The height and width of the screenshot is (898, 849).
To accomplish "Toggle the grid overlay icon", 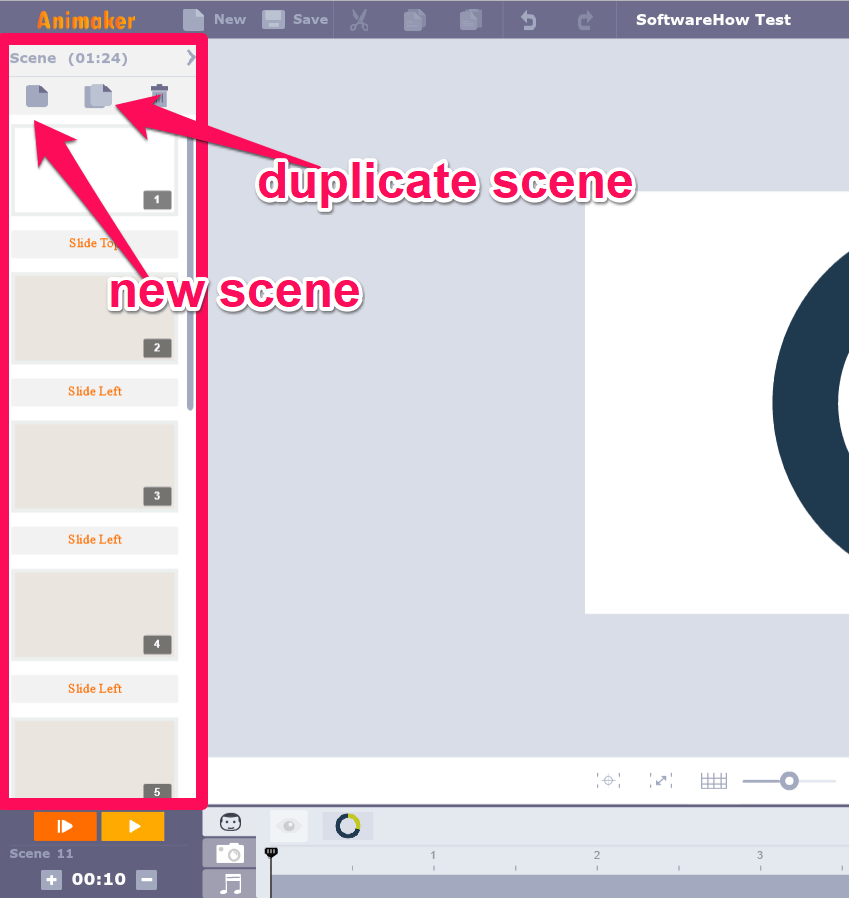I will (714, 781).
